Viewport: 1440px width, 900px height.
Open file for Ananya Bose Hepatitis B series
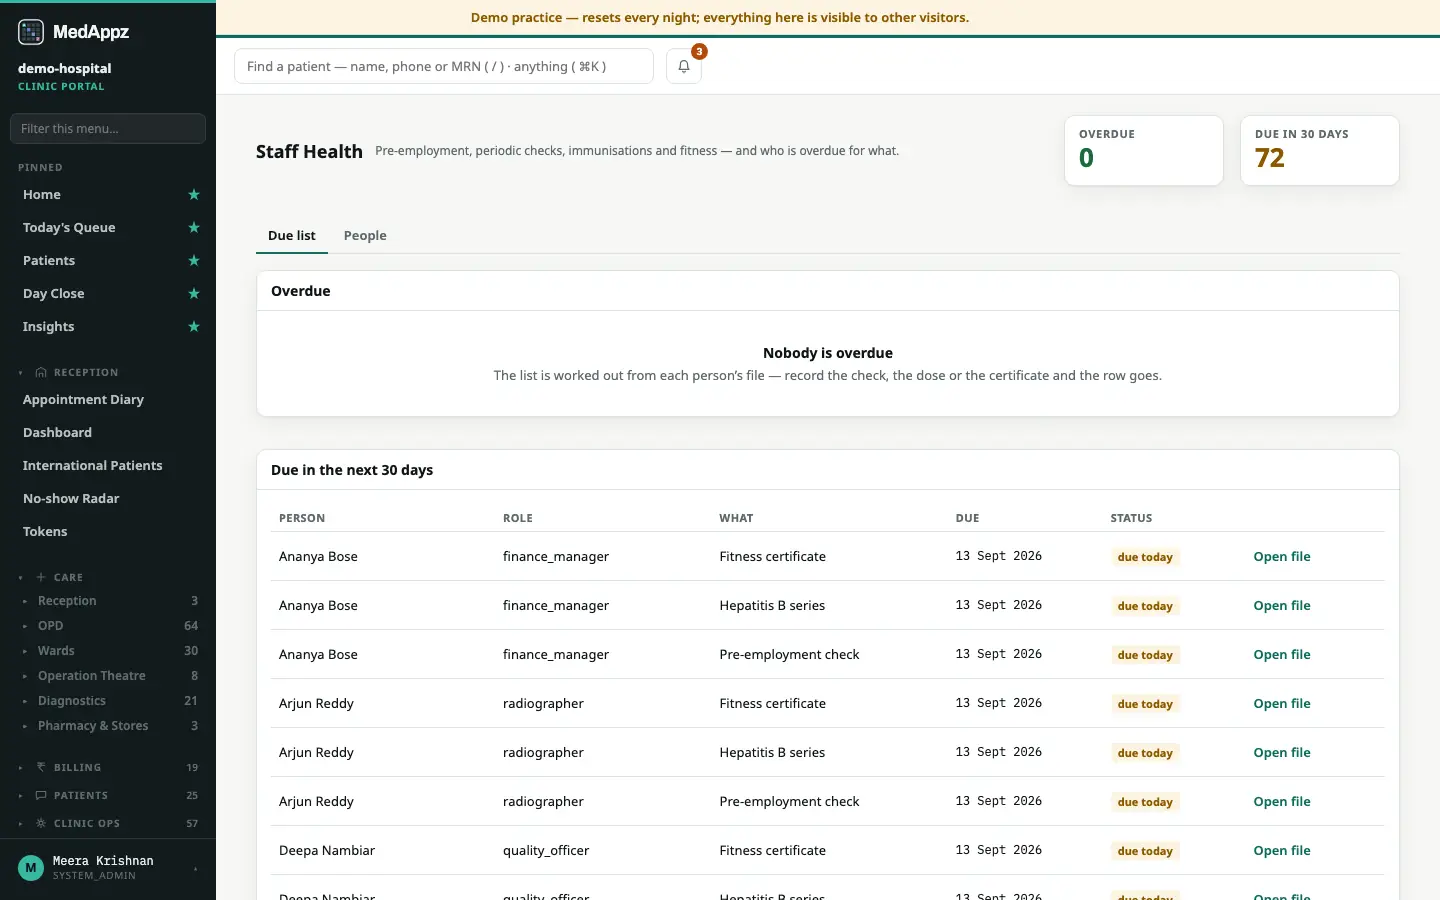[x=1282, y=606]
